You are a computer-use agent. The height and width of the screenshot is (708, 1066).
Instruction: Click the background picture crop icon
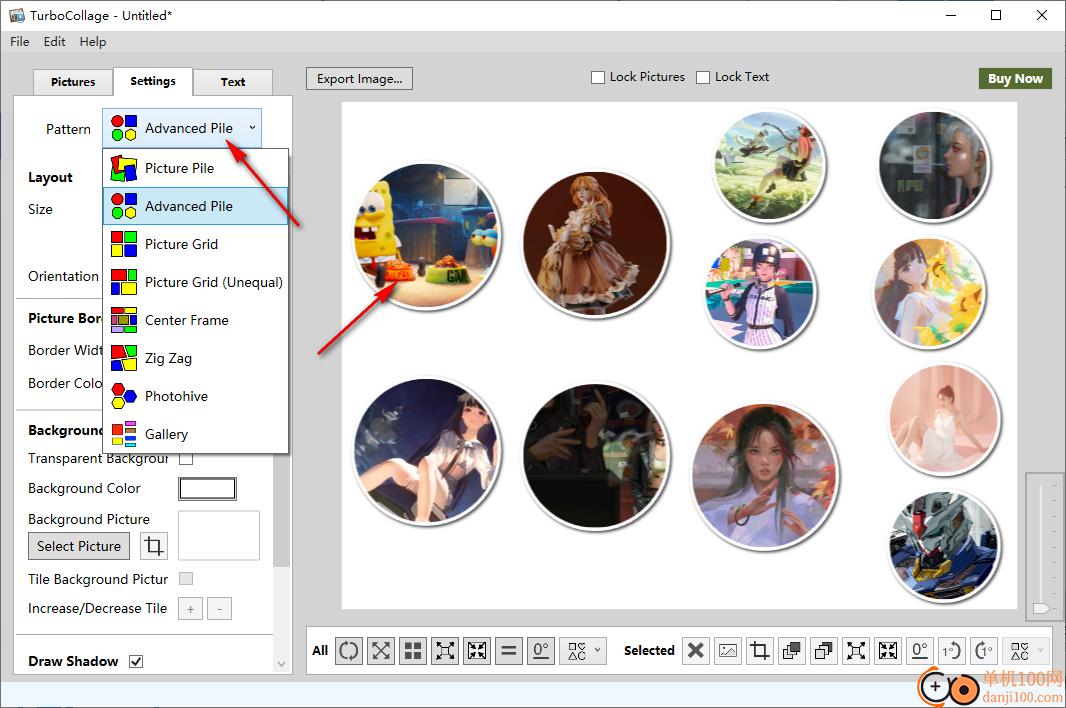(154, 546)
